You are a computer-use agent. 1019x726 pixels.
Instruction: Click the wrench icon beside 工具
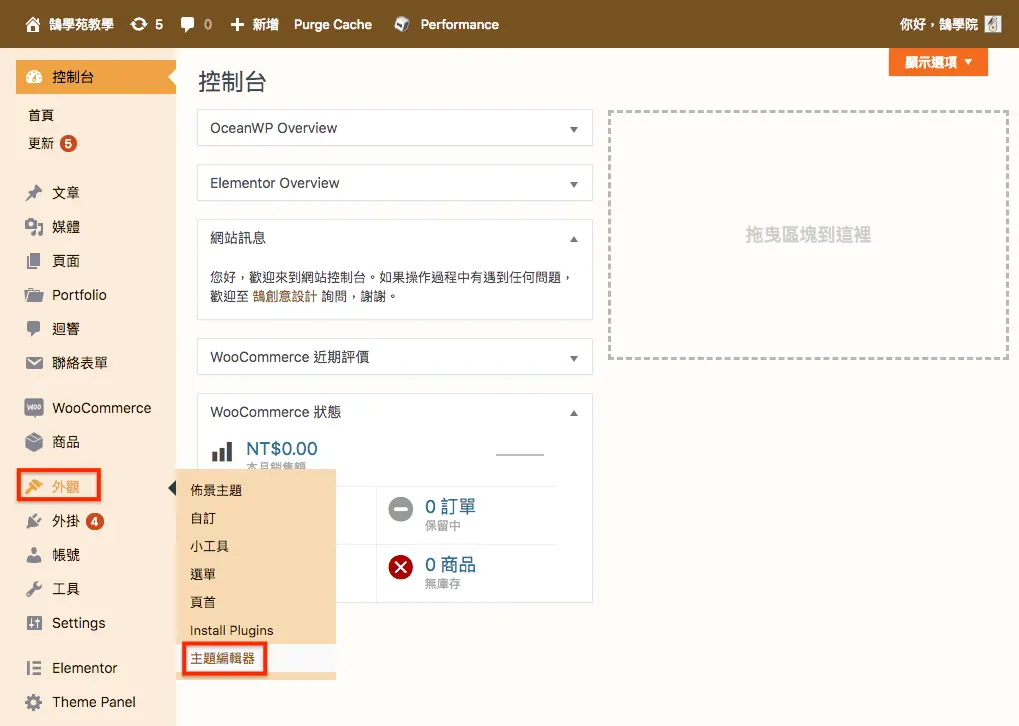tap(34, 589)
